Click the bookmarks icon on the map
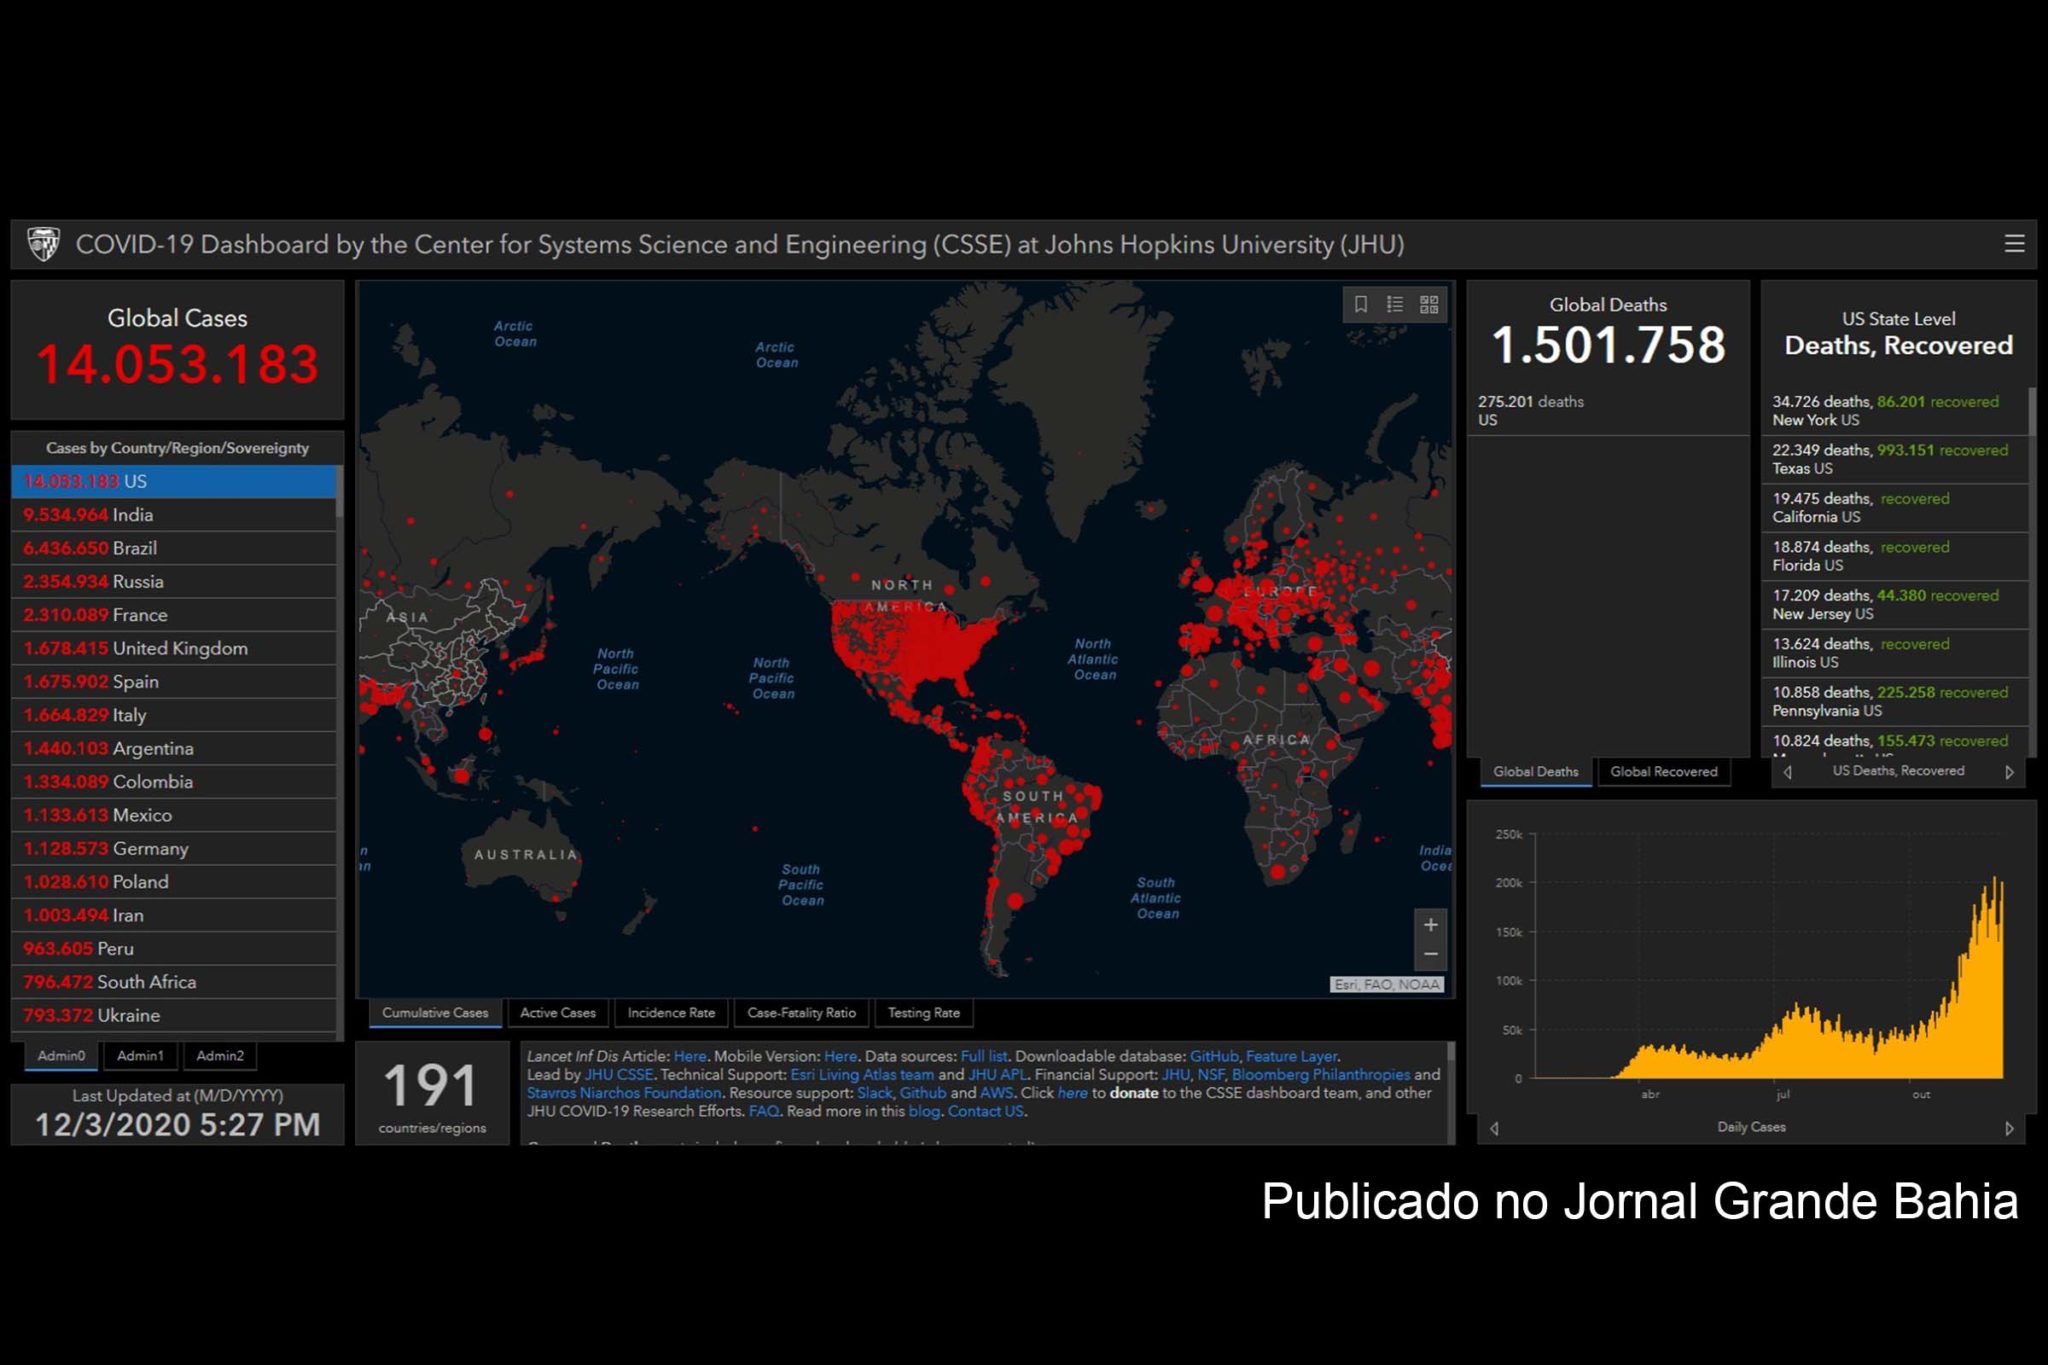Image resolution: width=2048 pixels, height=1365 pixels. (1361, 304)
